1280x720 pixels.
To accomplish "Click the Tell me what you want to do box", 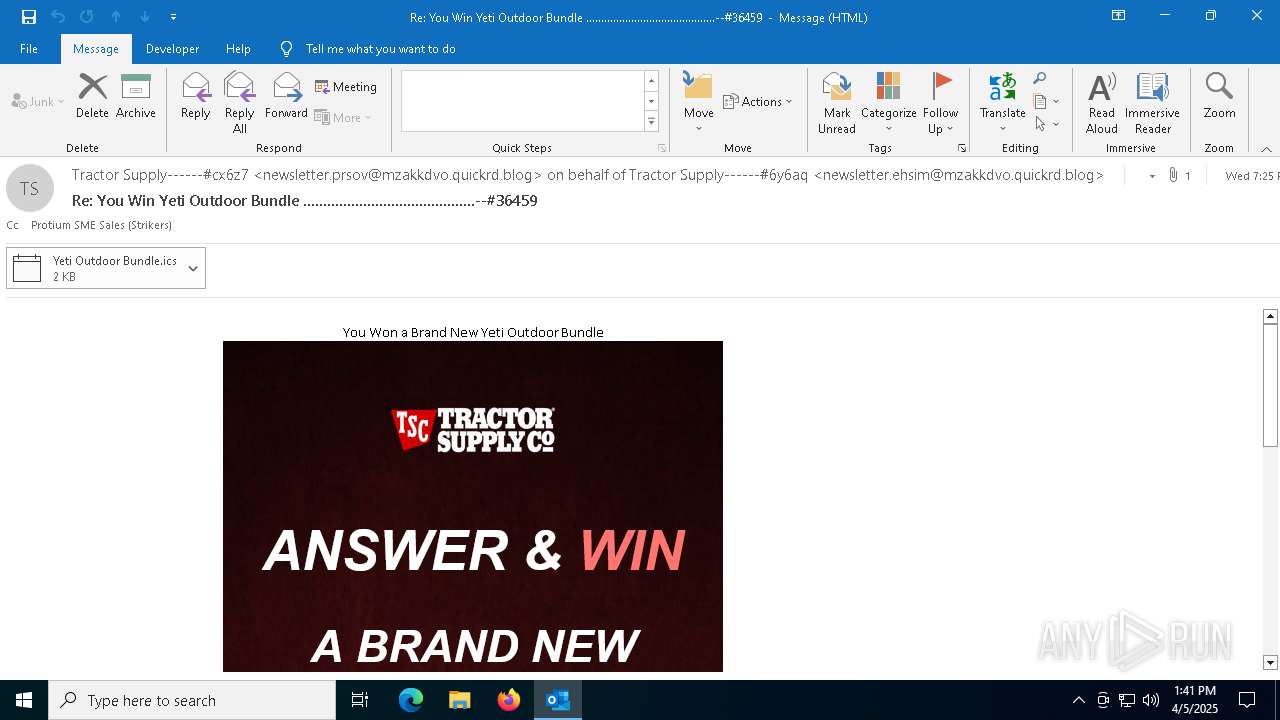I will (380, 49).
